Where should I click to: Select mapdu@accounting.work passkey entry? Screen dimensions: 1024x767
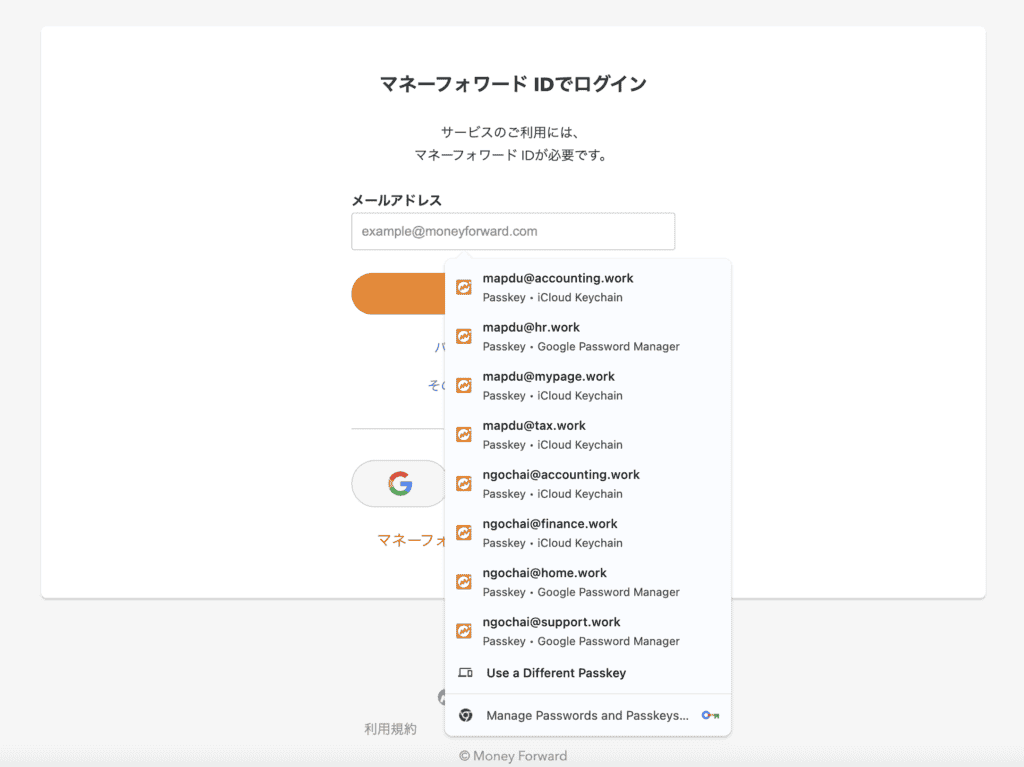tap(588, 287)
